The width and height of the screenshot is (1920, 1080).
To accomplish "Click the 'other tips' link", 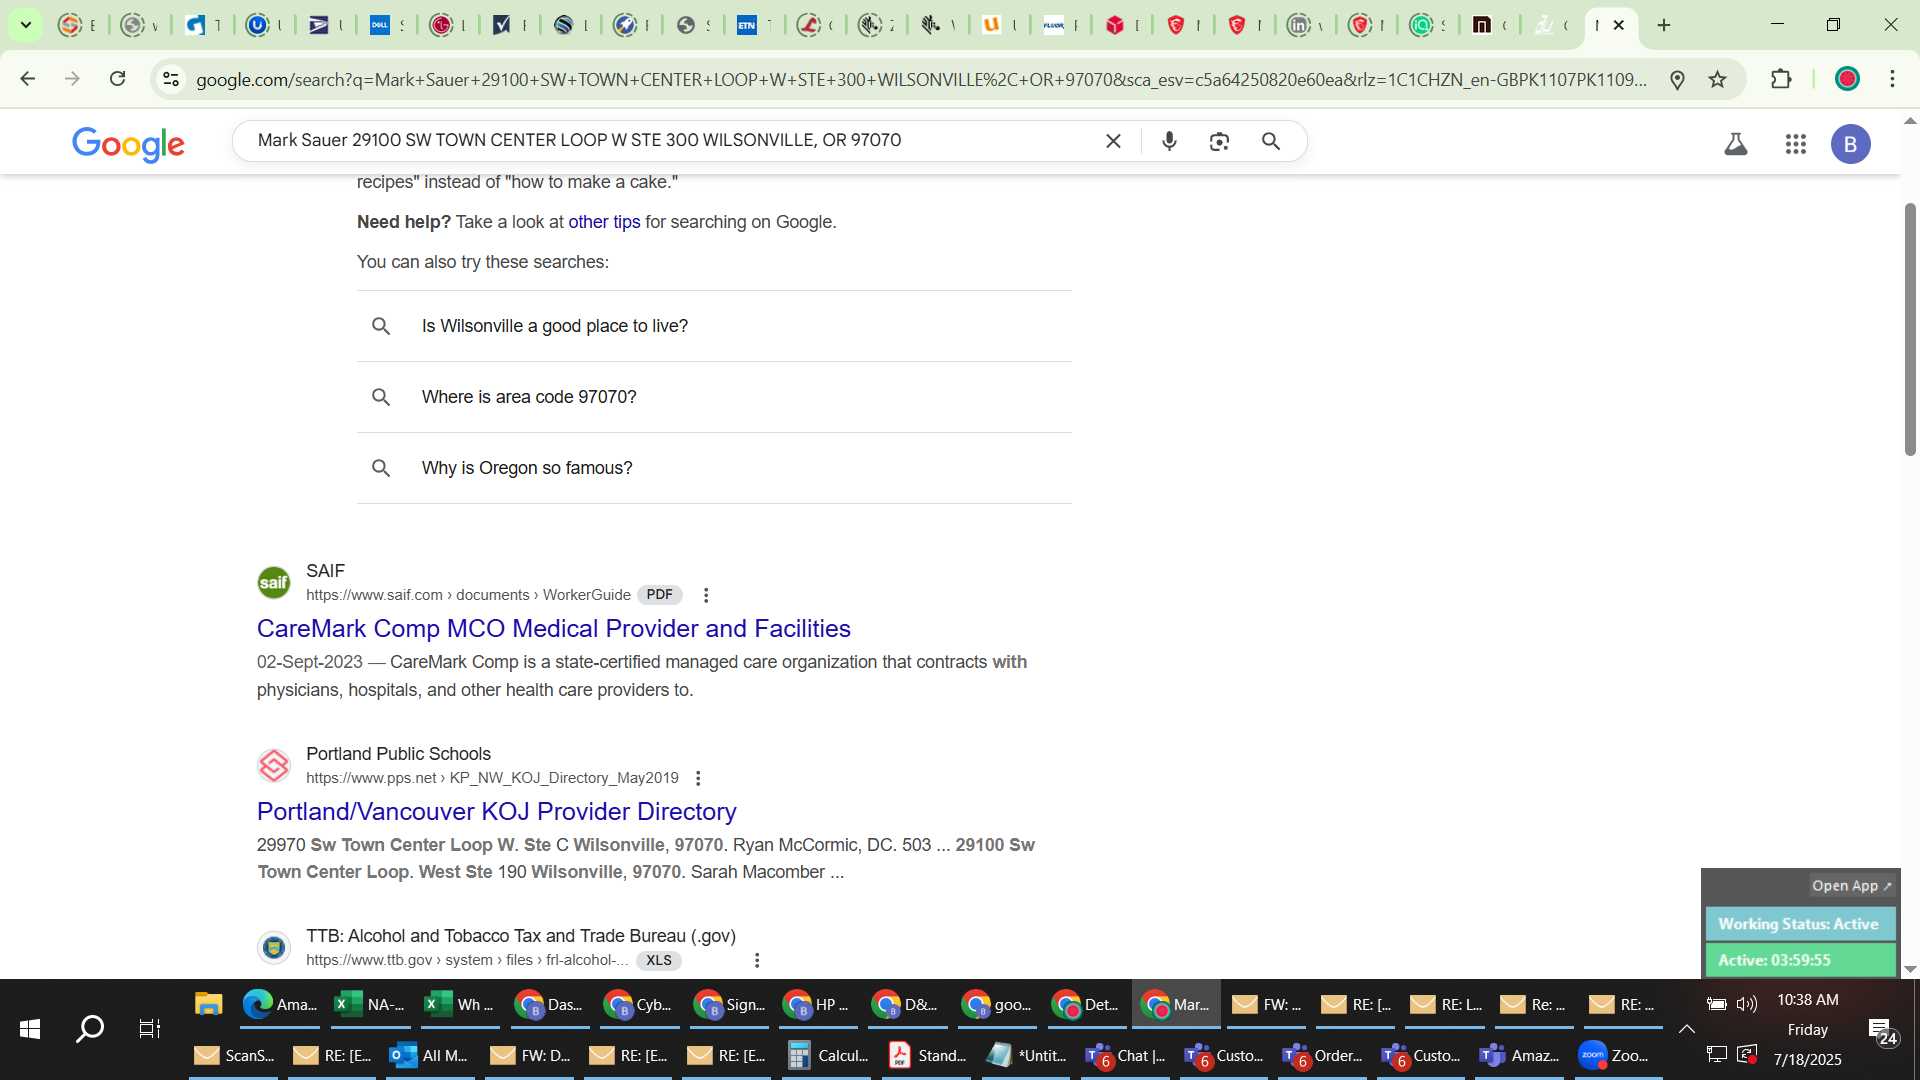I will (604, 222).
